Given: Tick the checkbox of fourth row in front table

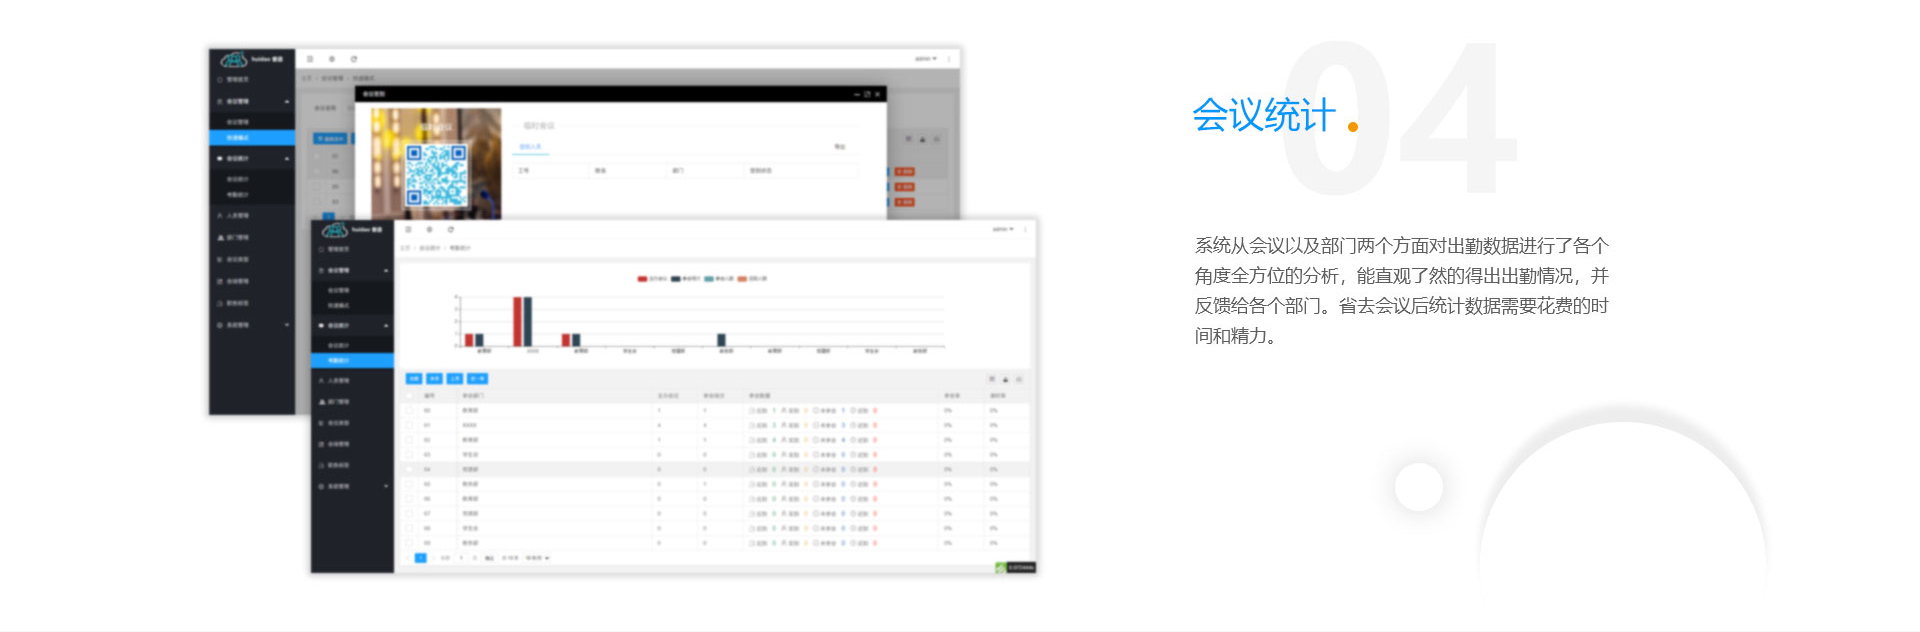Looking at the screenshot, I should 408,454.
